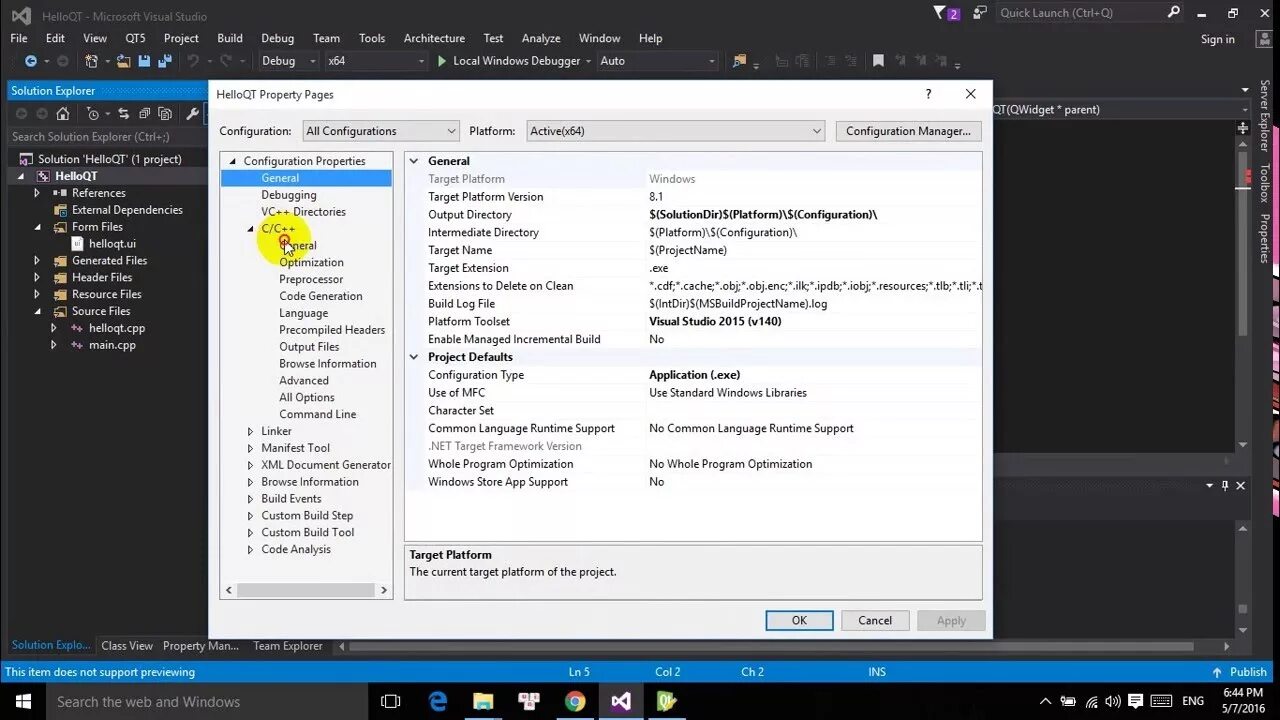Open the Configuration dropdown
This screenshot has height=720, width=1280.
[x=380, y=131]
